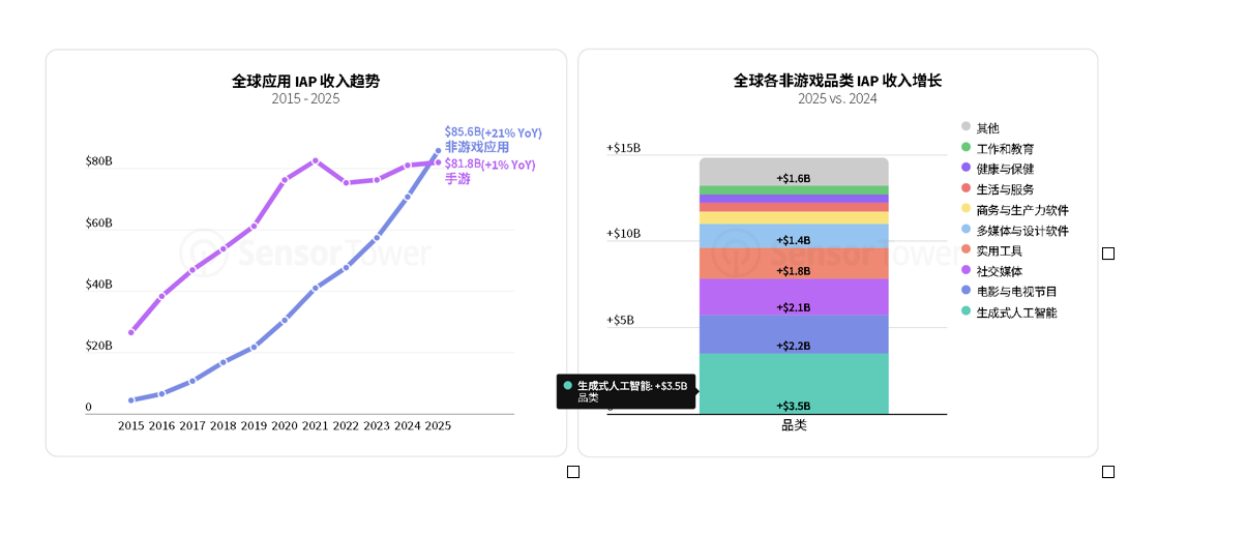Viewport: 1248px width, 536px height.
Task: Click the 2021 peak point on purple line
Action: [x=315, y=160]
